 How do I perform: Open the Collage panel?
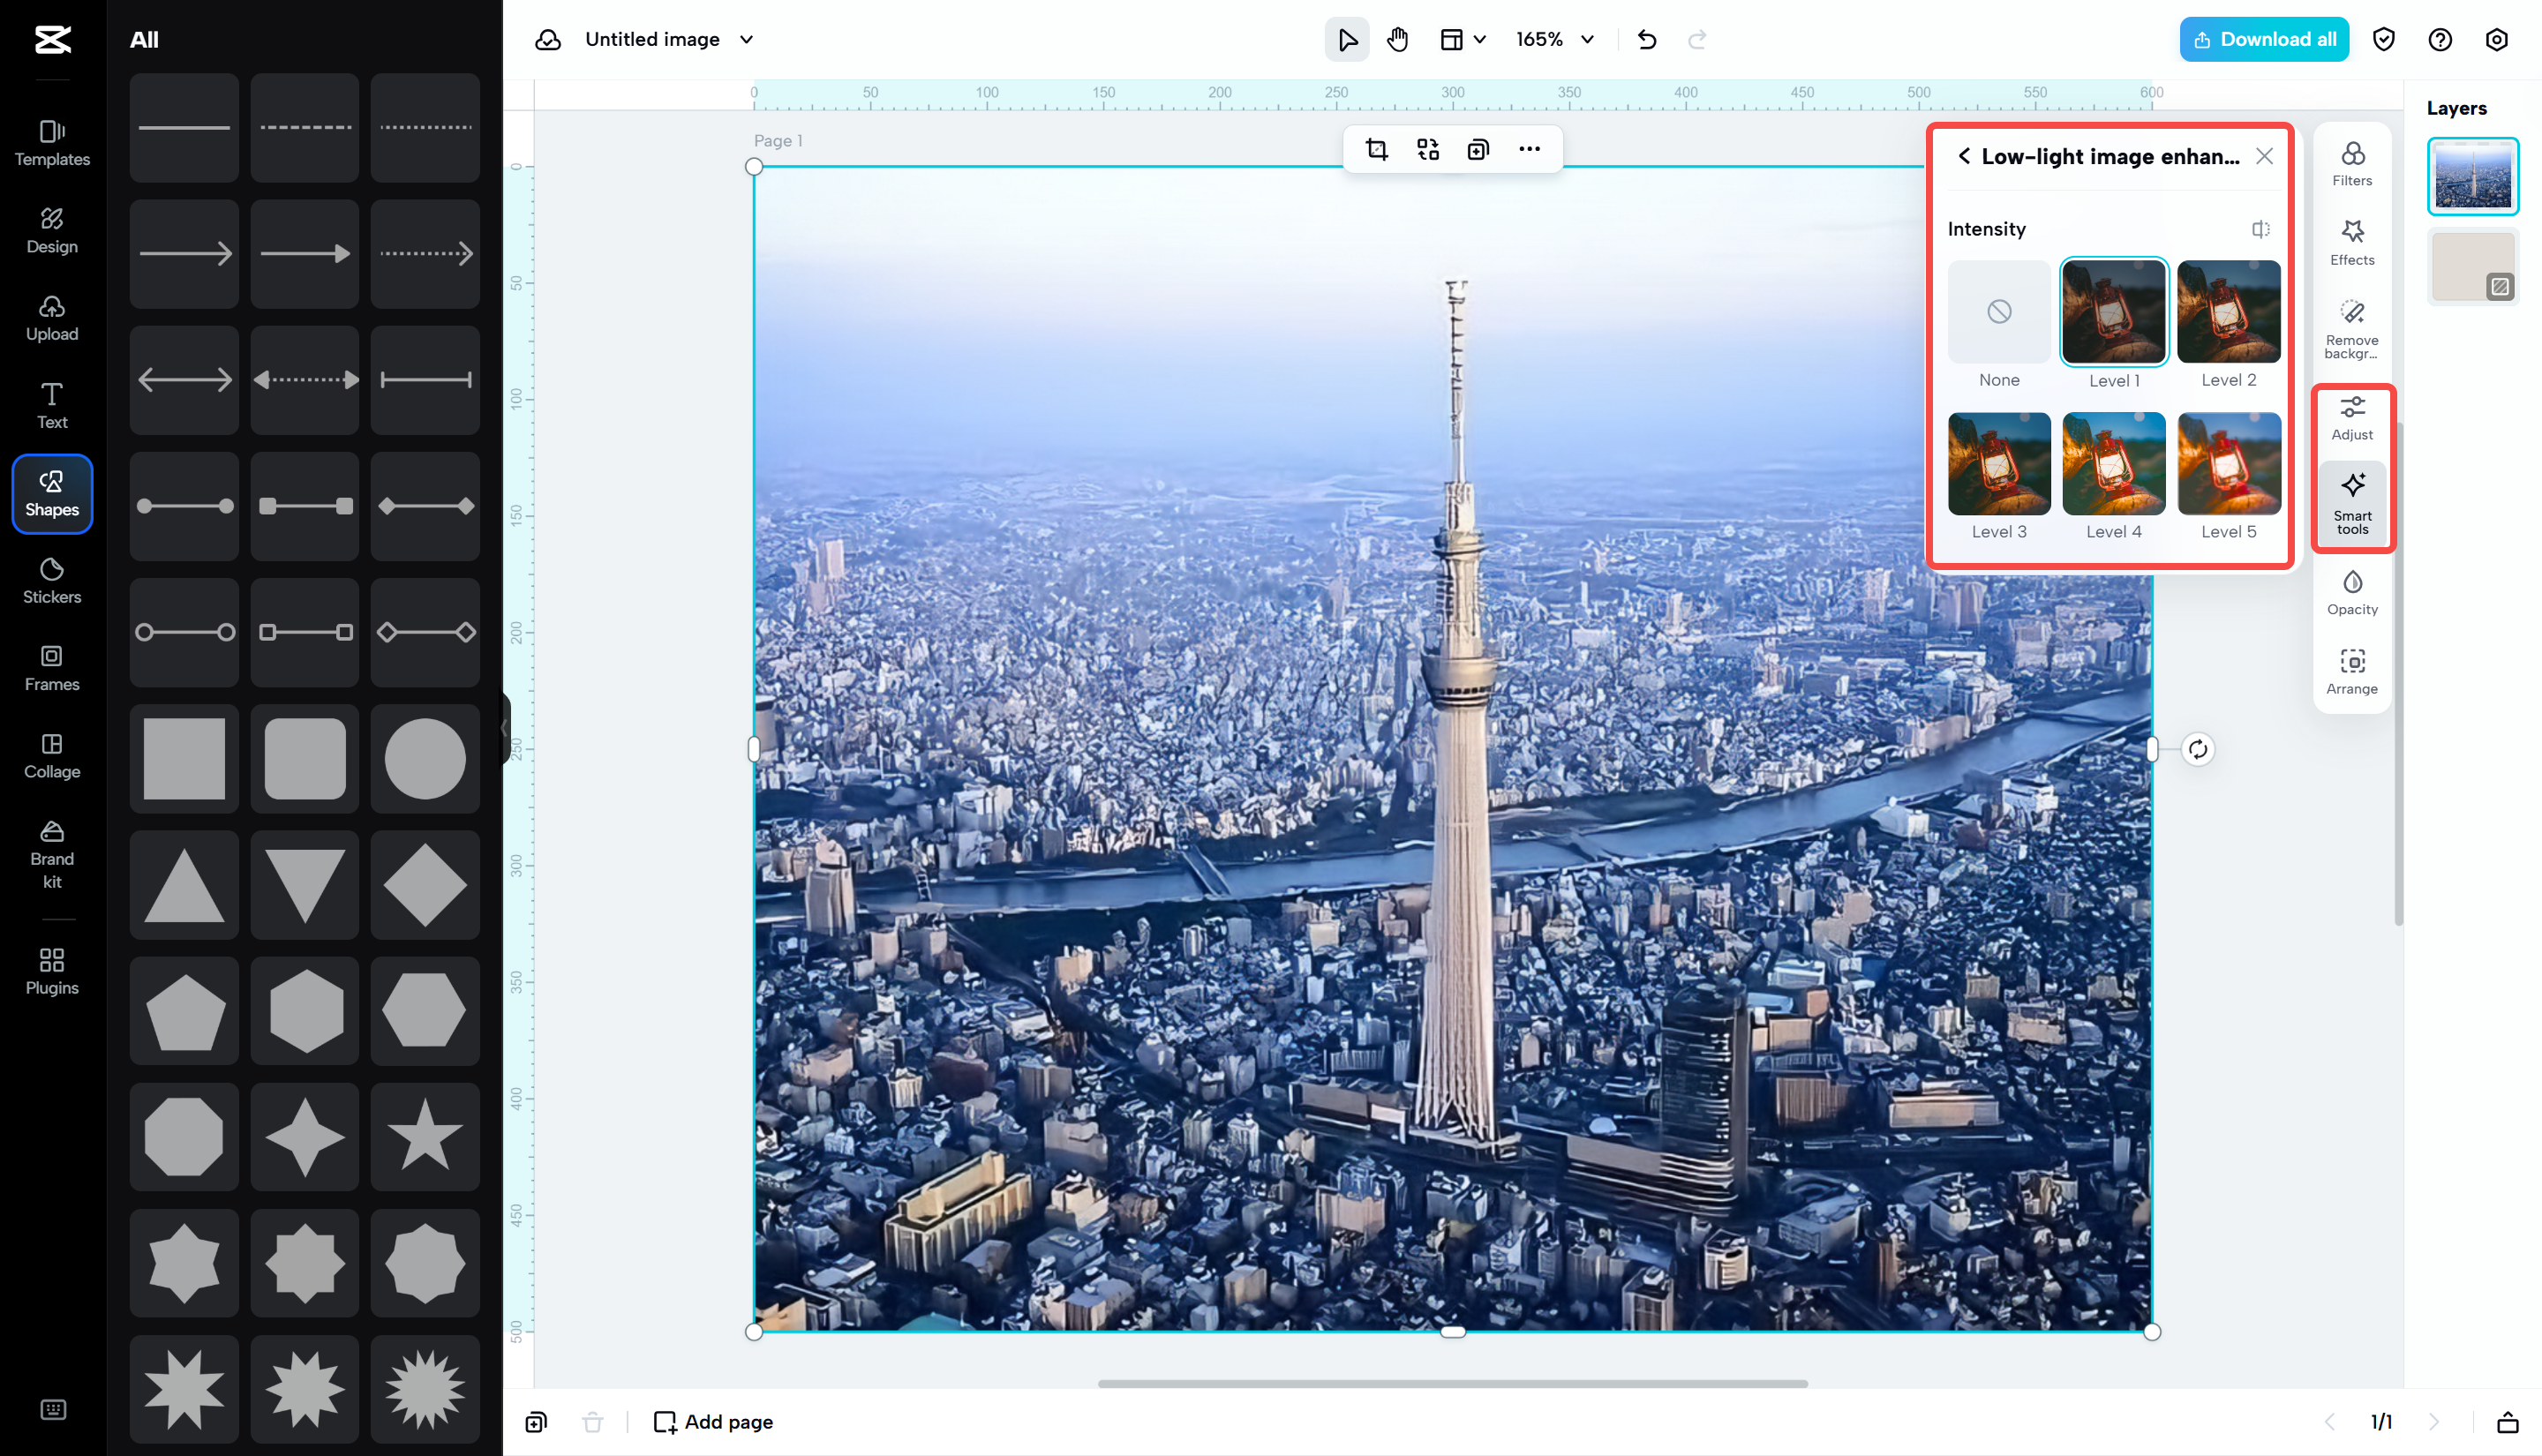click(x=52, y=756)
